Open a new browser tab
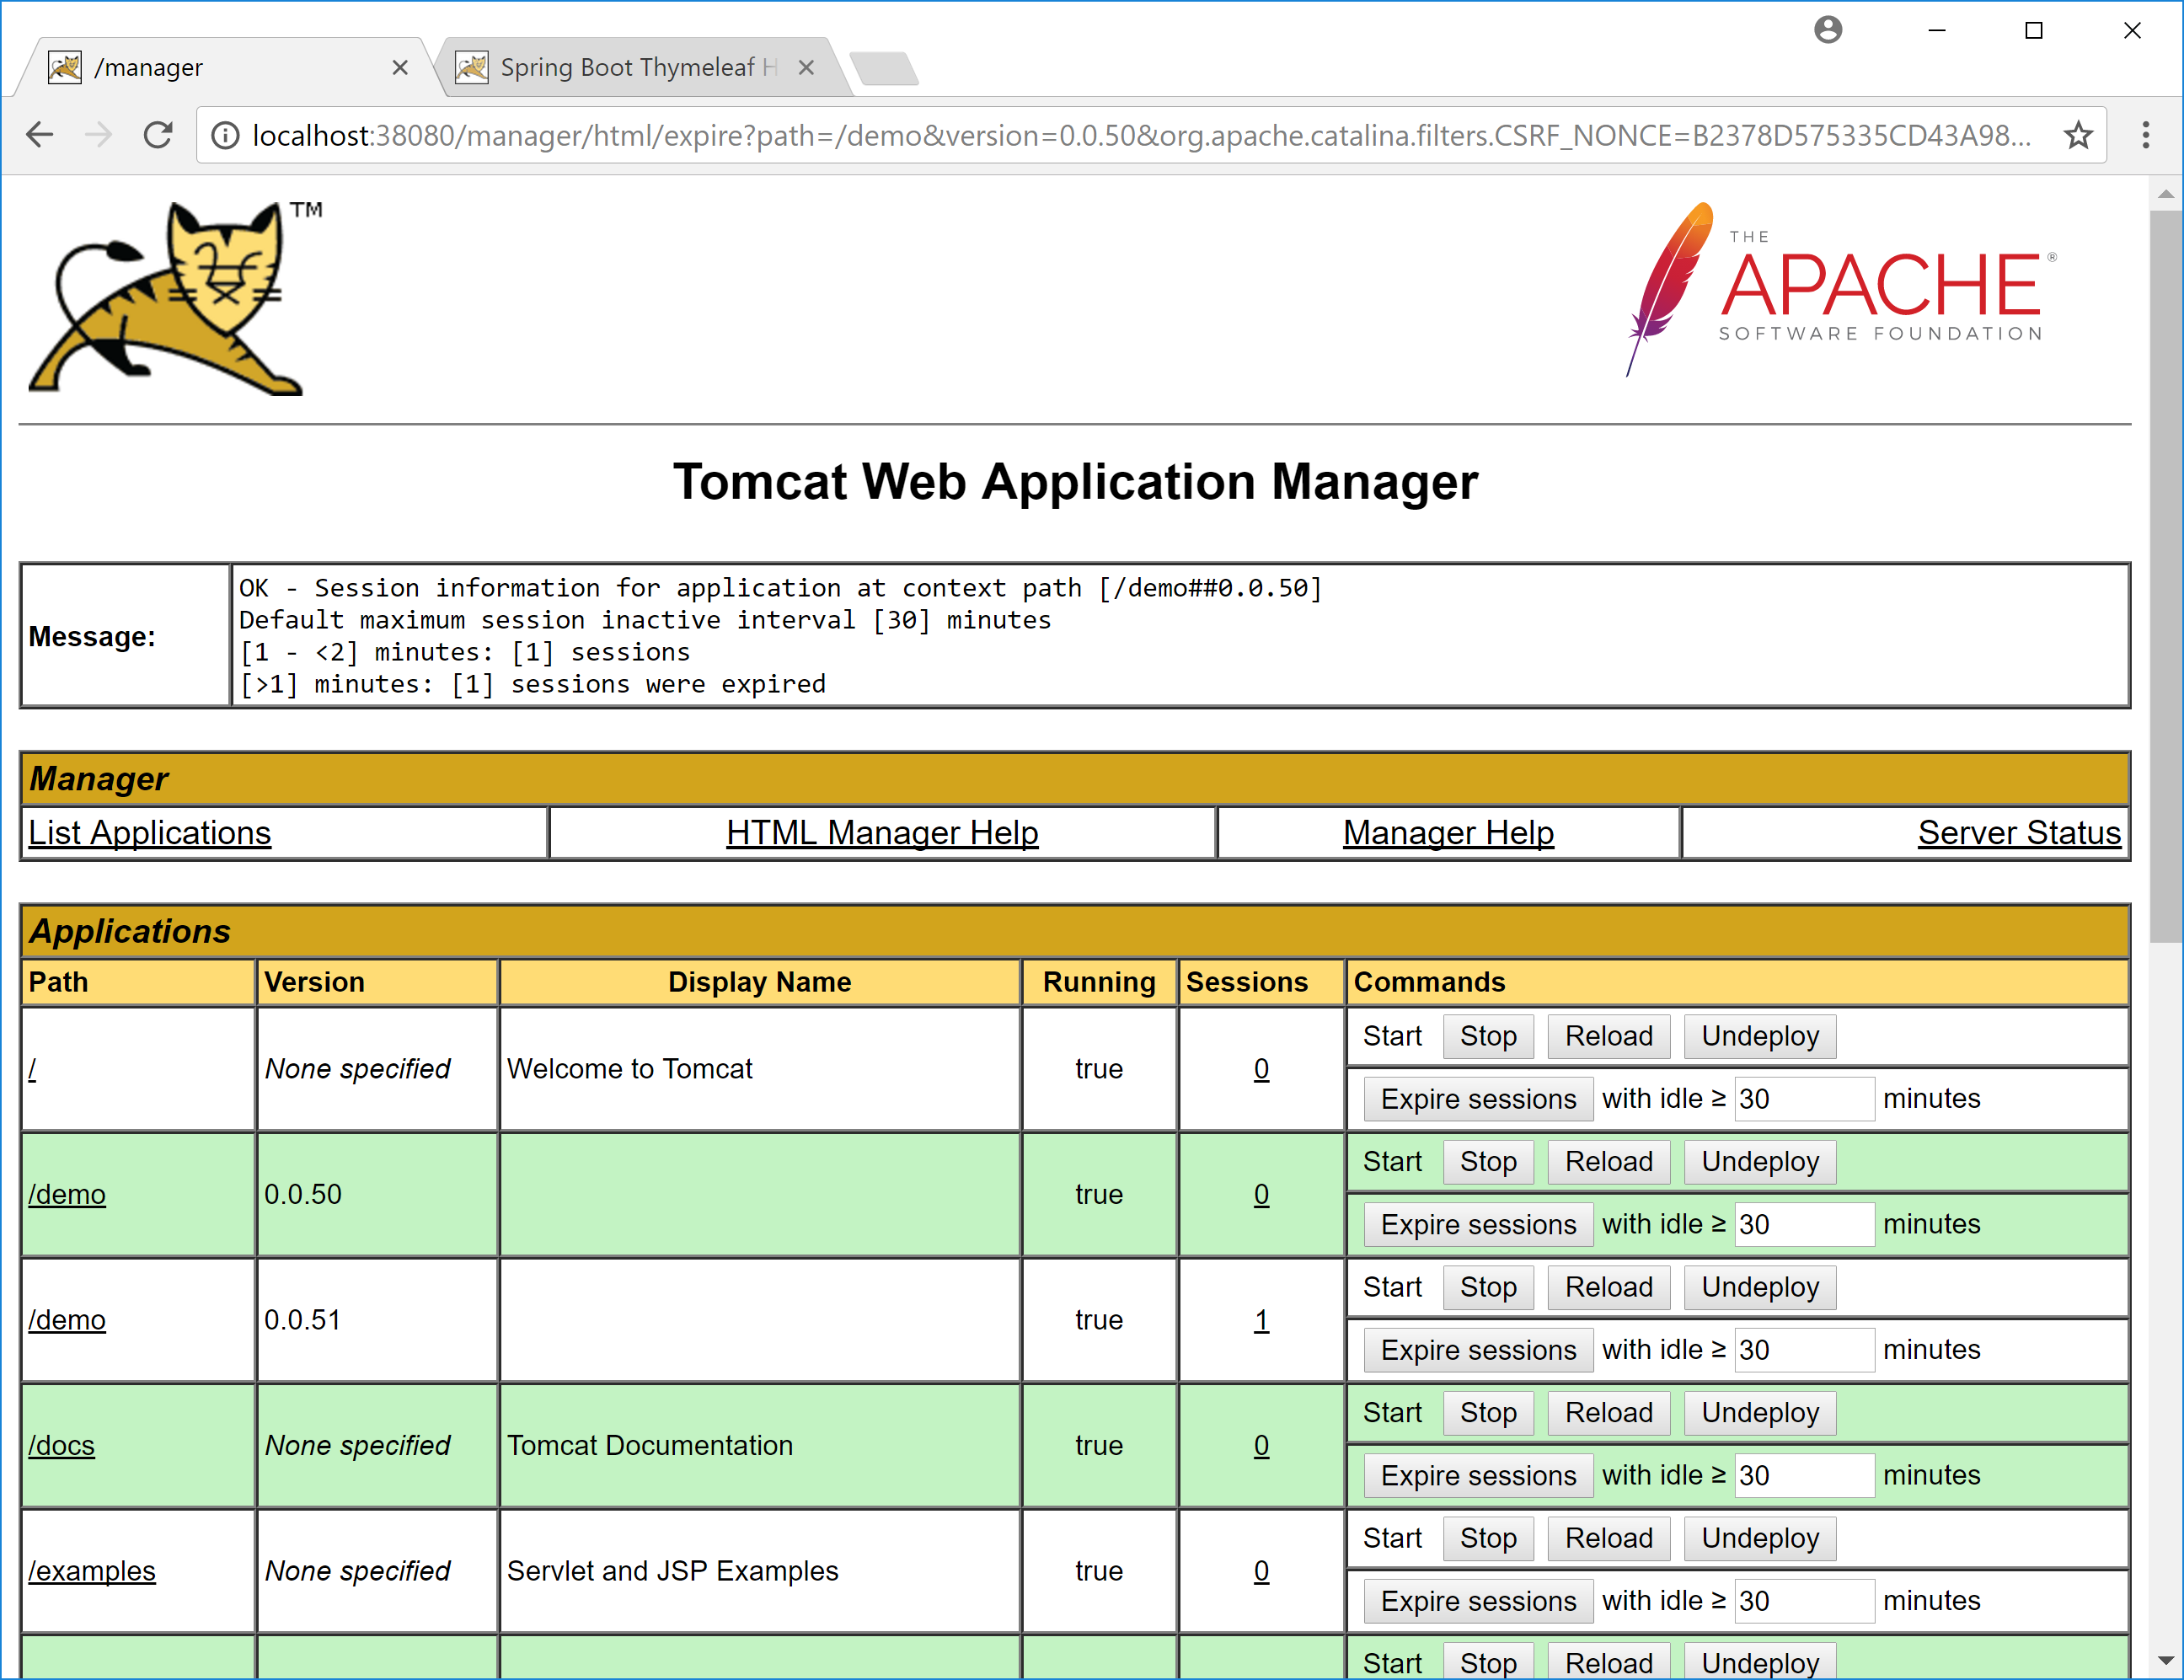The width and height of the screenshot is (2184, 1680). coord(884,68)
